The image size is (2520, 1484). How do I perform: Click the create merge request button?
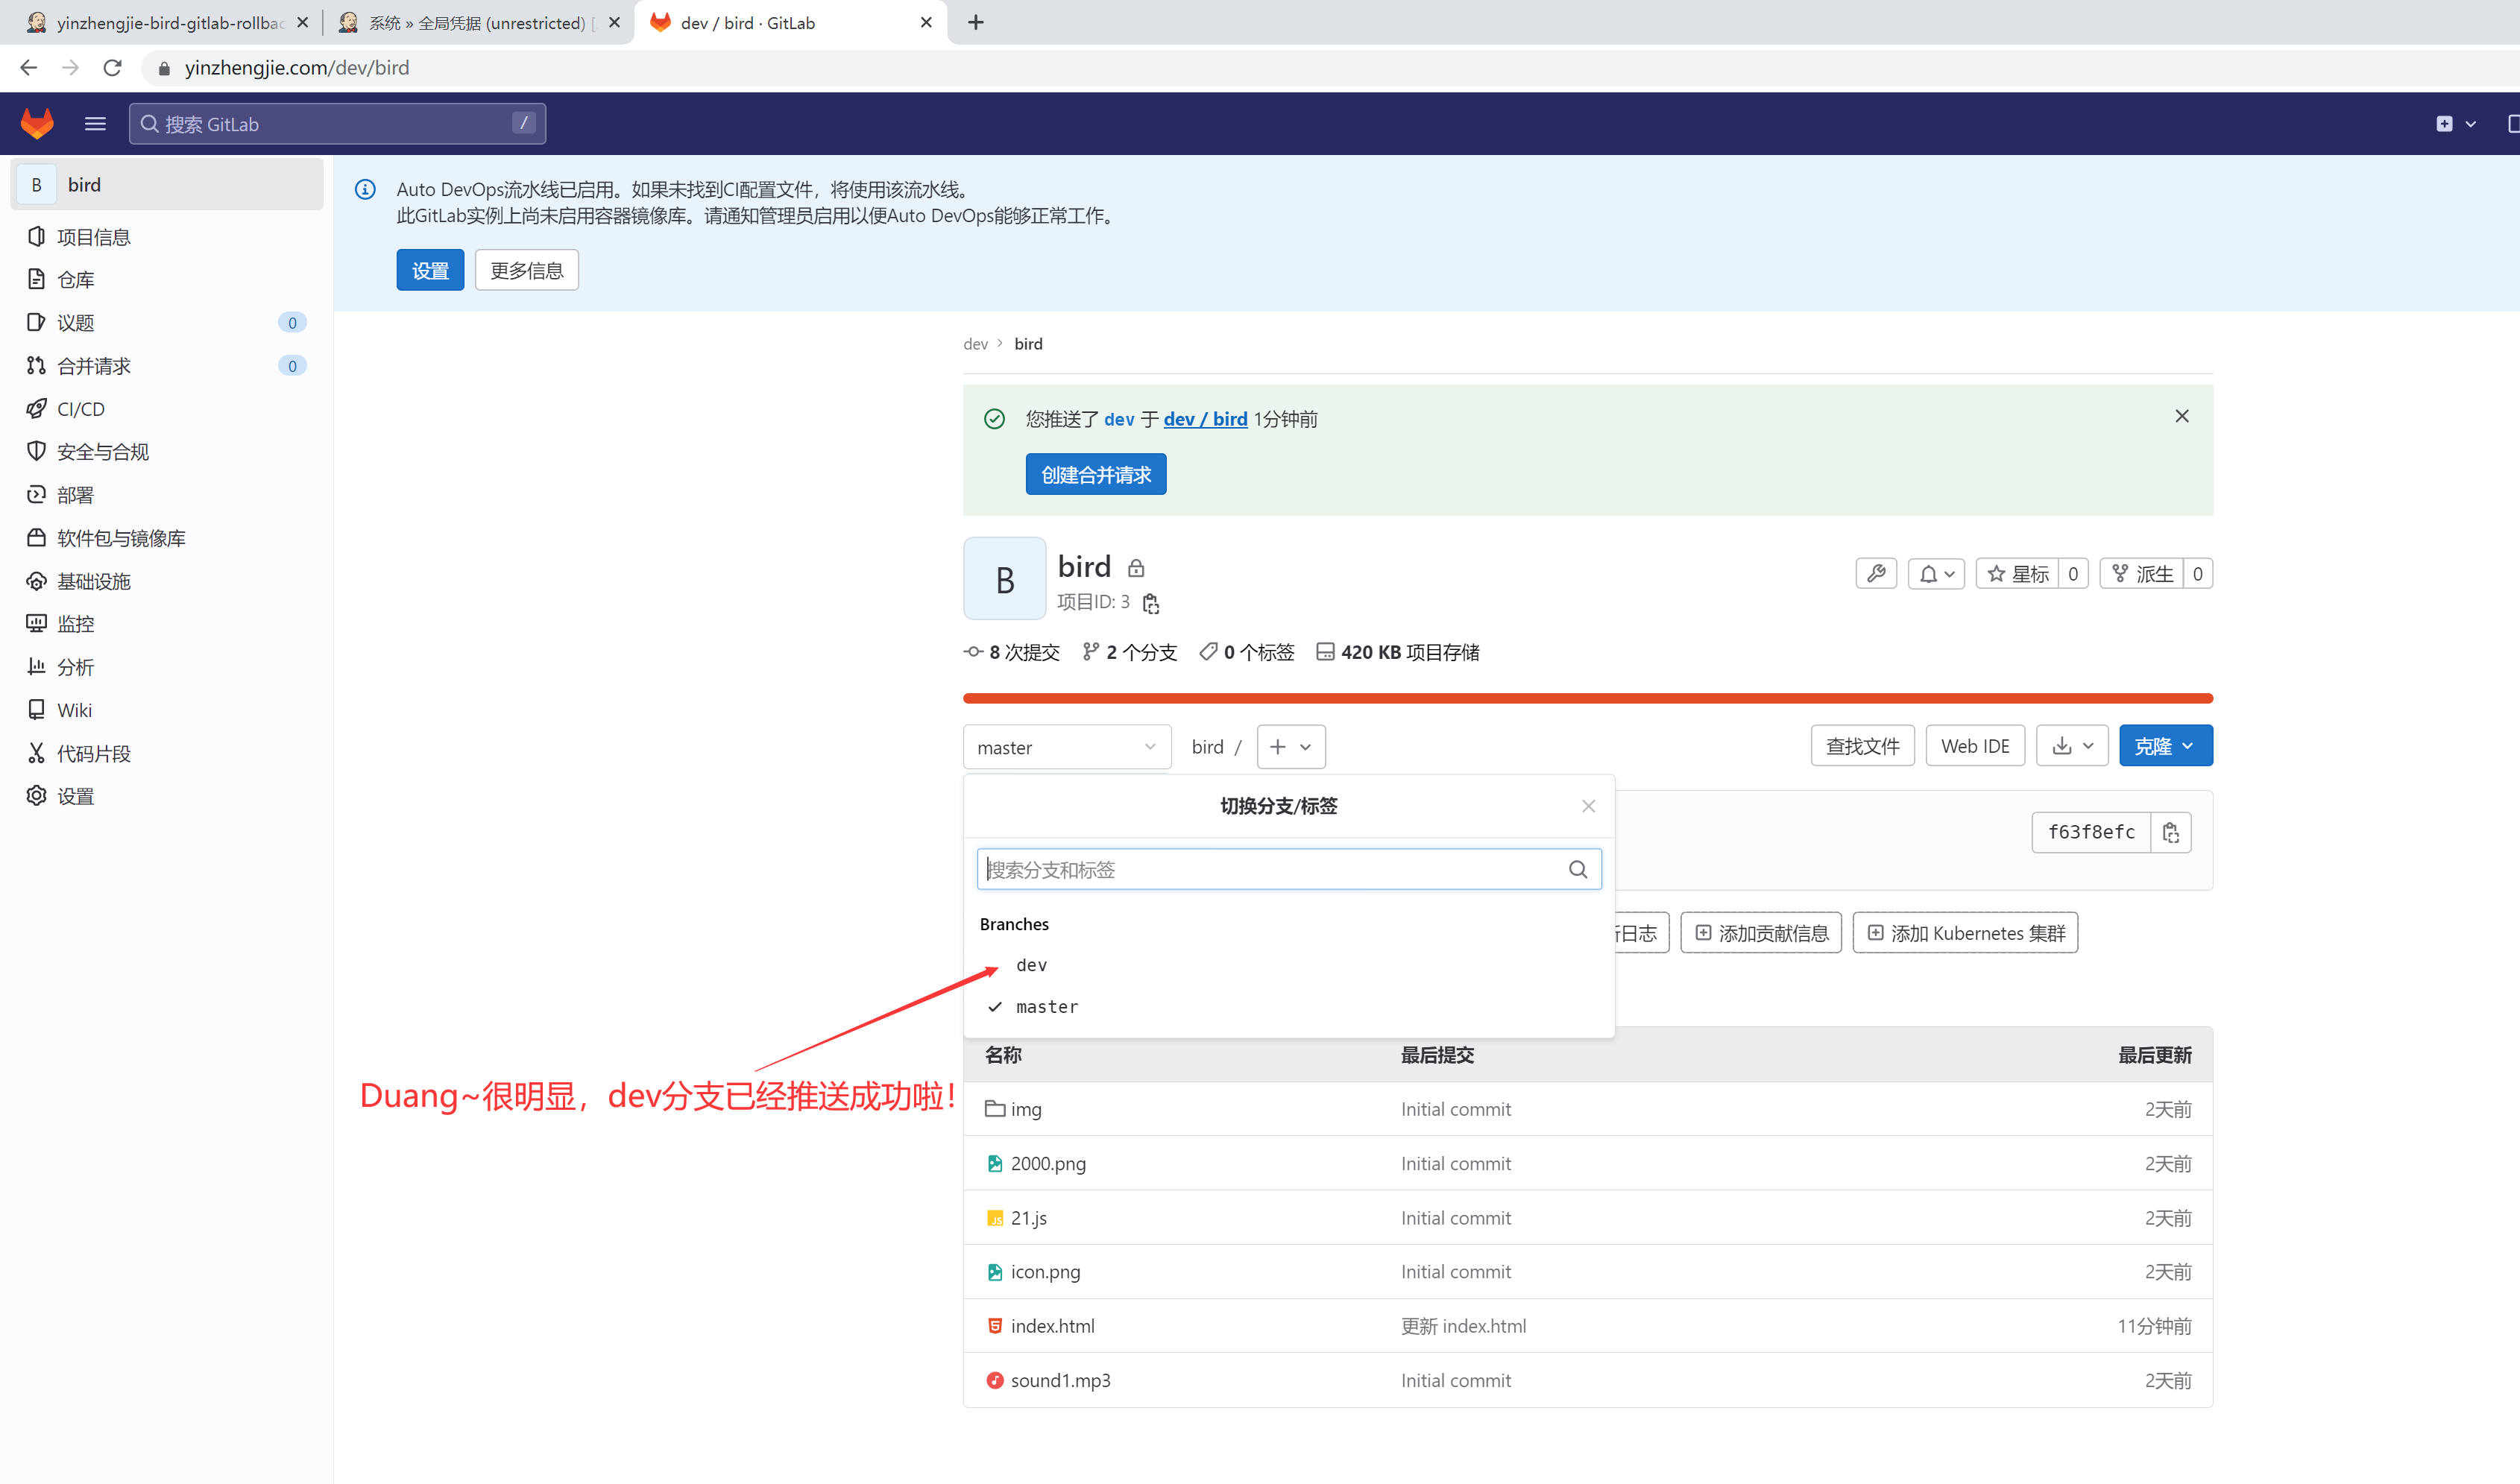point(1095,475)
